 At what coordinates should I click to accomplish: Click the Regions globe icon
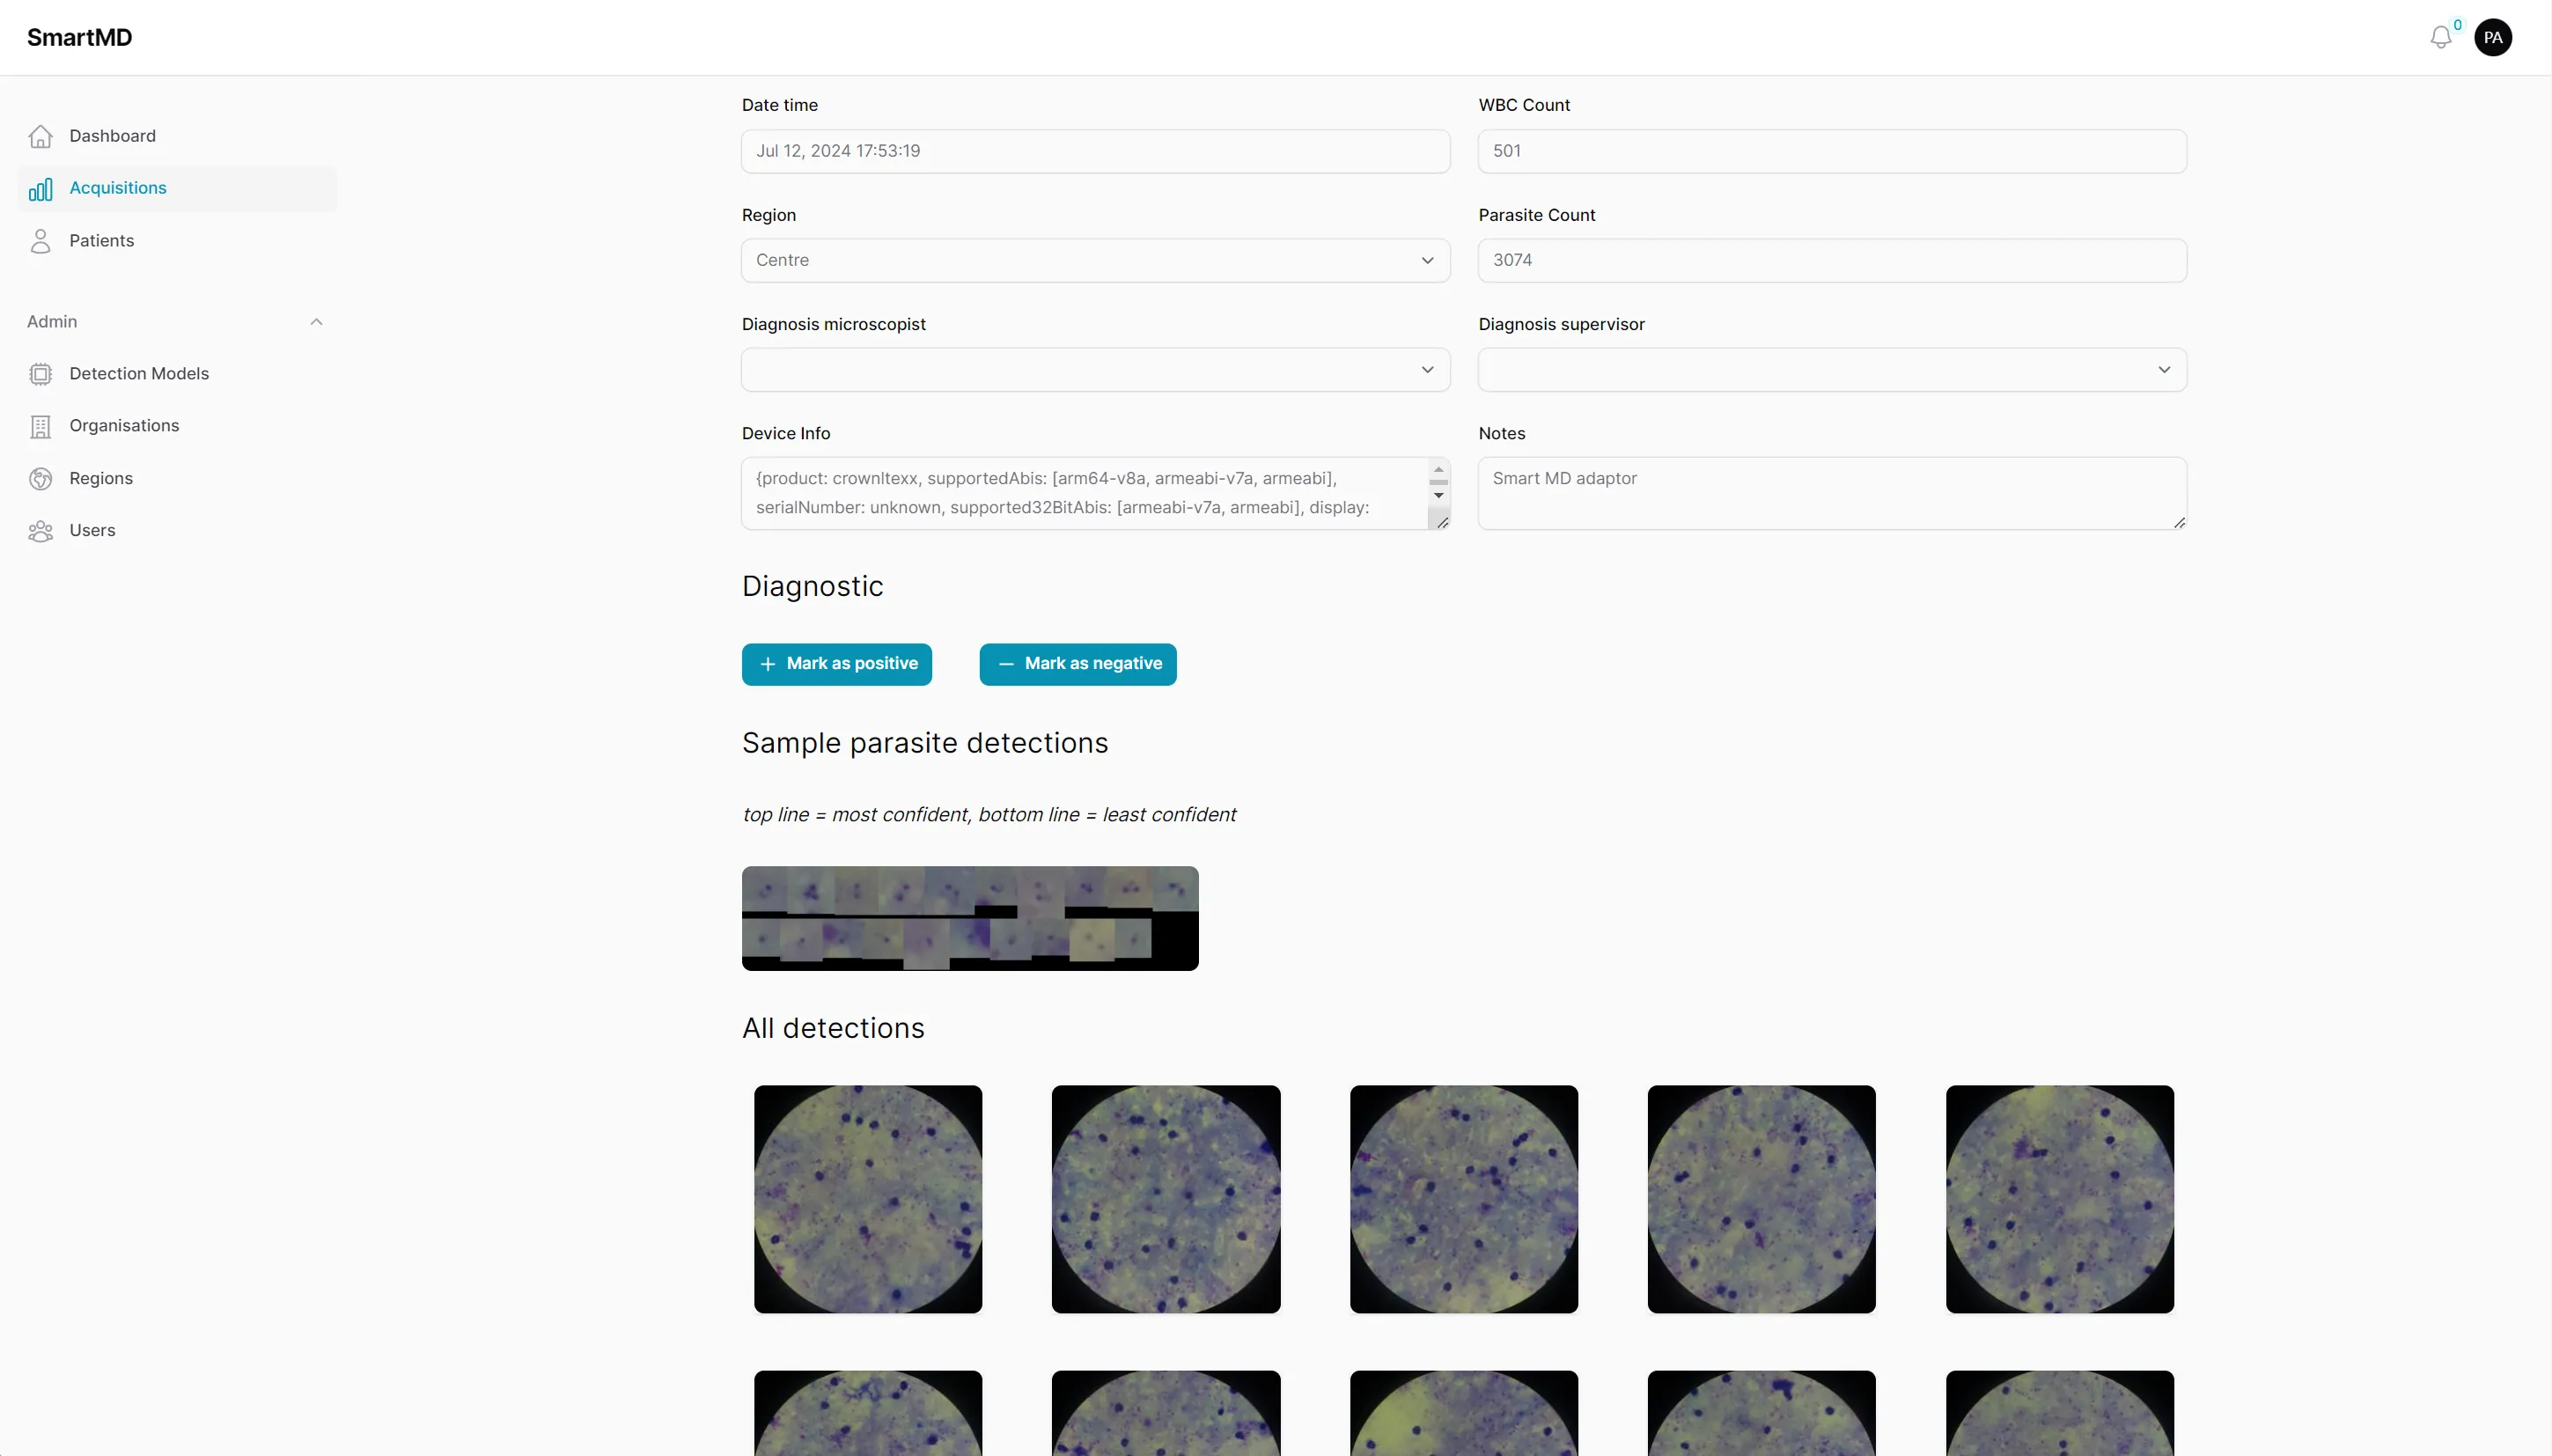[40, 478]
